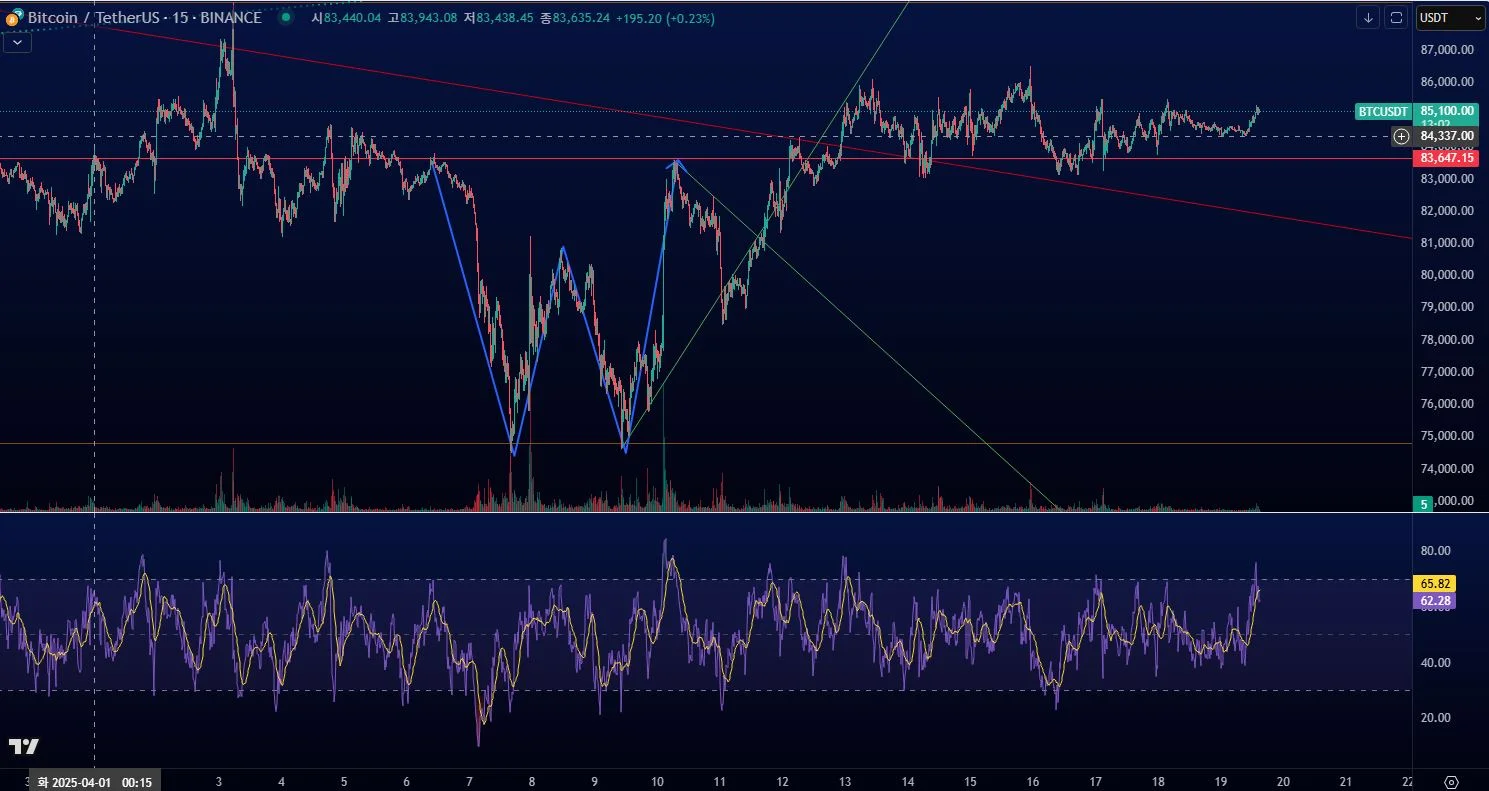The image size is (1489, 791).
Task: Collapse the legend with the chevron button
Action: pyautogui.click(x=18, y=42)
